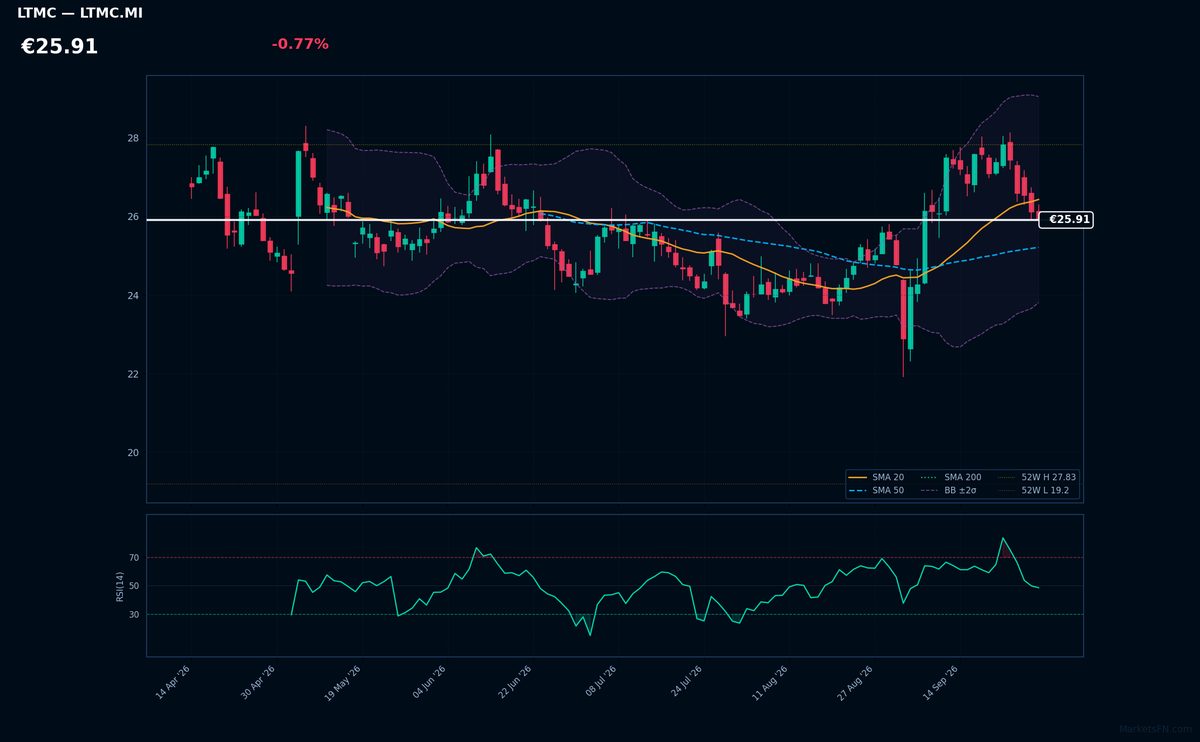
Task: Click the 11 Aug '26 date label
Action: pos(770,682)
